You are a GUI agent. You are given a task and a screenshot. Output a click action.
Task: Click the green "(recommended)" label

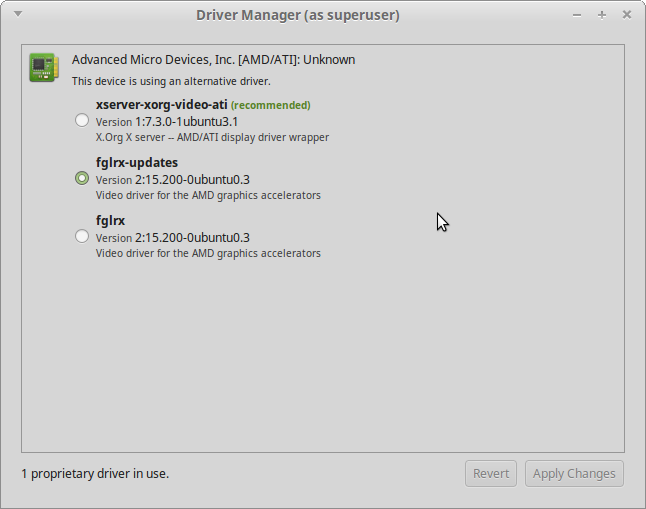[271, 106]
